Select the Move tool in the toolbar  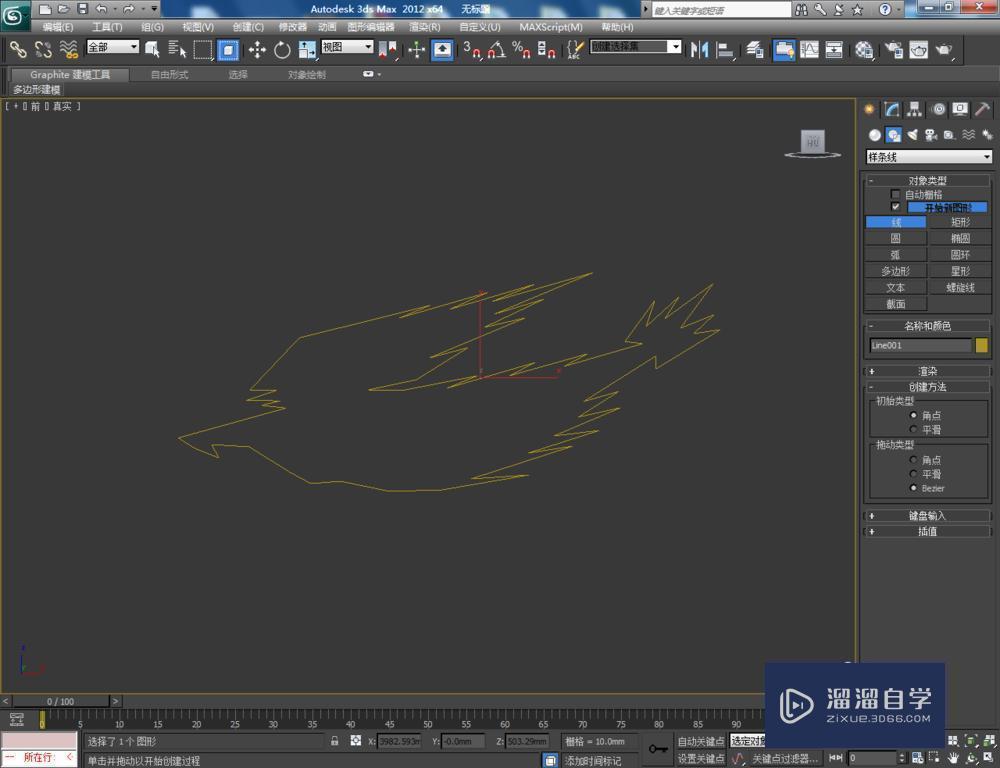tap(257, 49)
